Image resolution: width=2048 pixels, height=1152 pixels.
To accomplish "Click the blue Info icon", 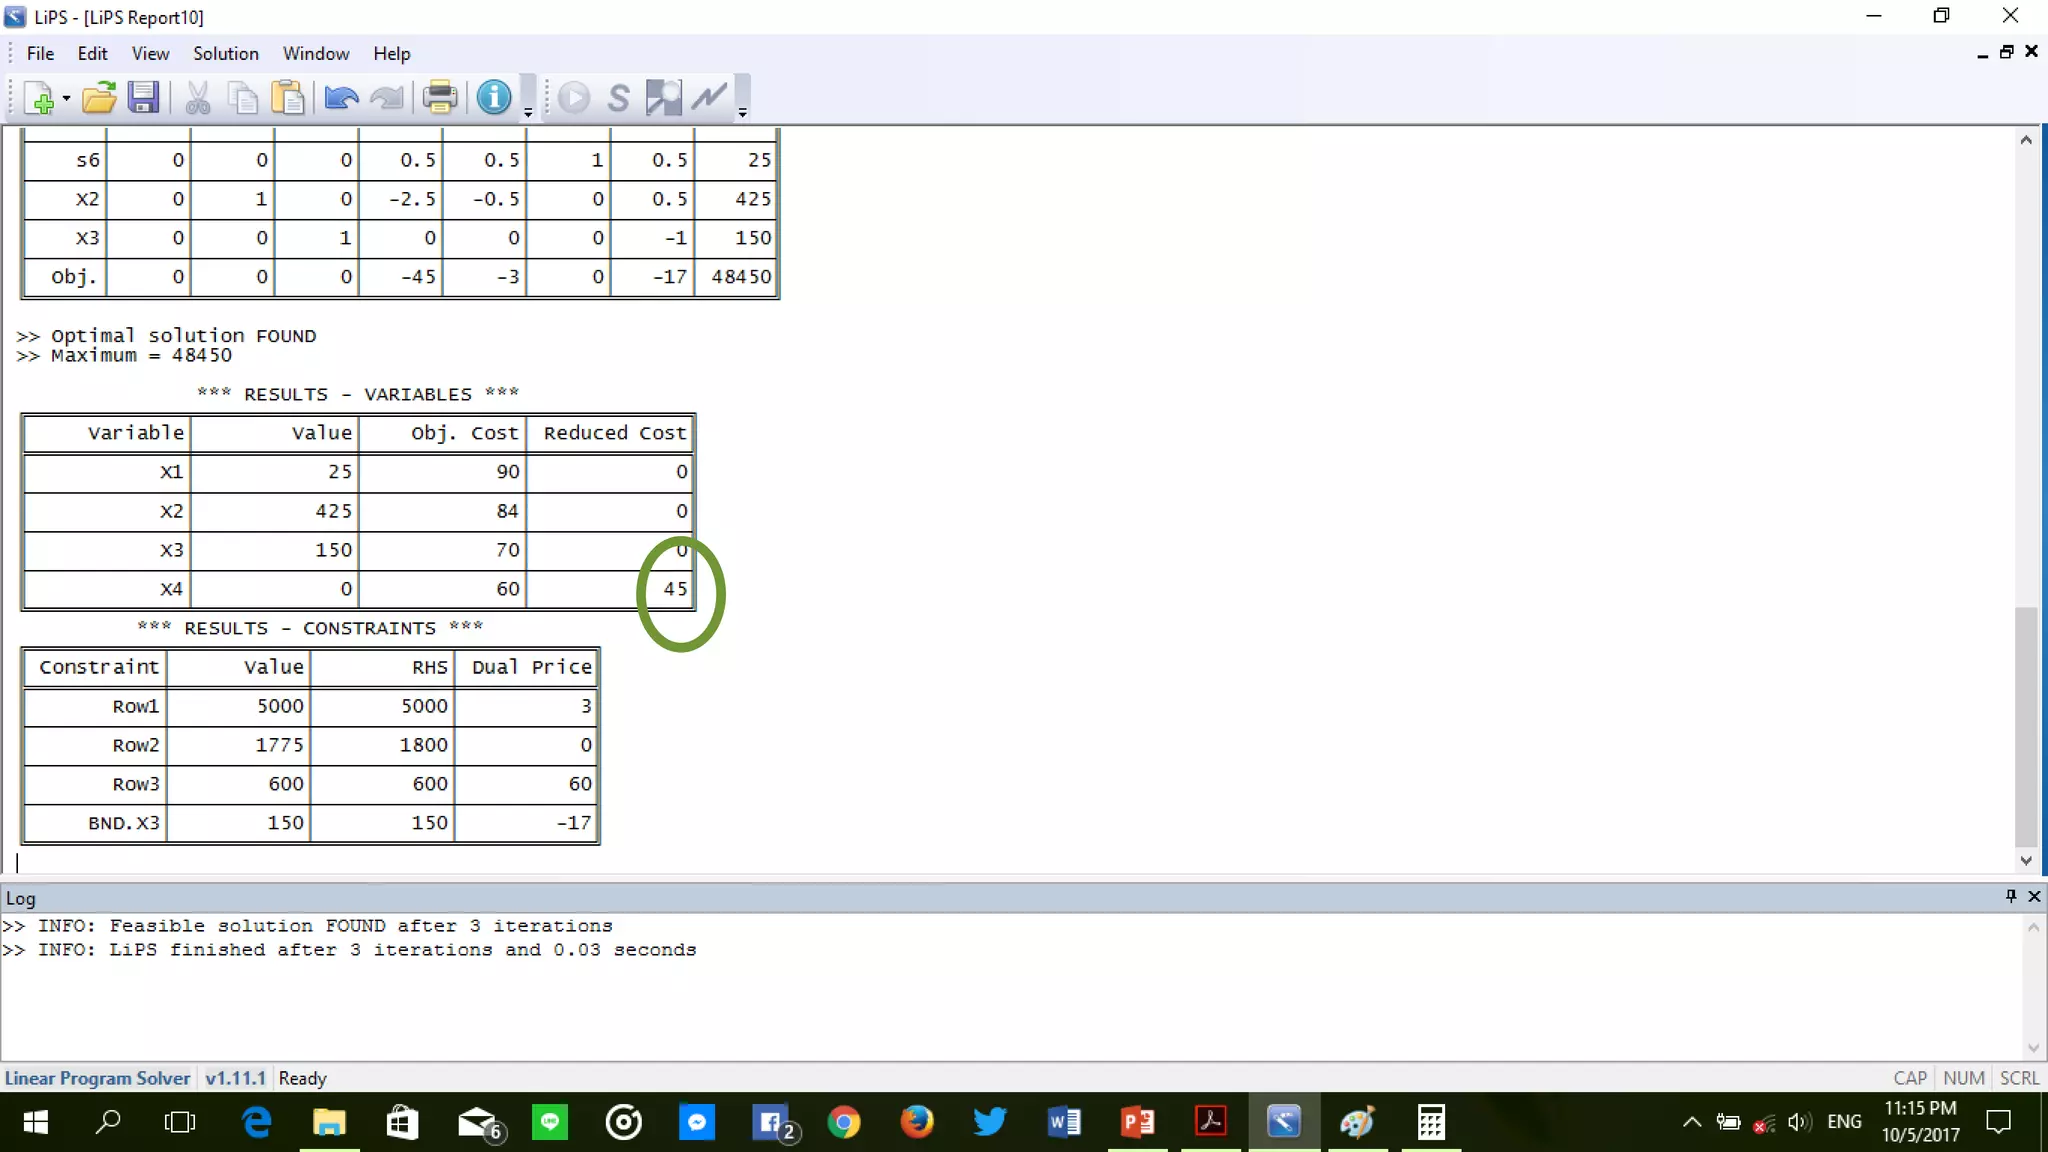I will pyautogui.click(x=493, y=98).
